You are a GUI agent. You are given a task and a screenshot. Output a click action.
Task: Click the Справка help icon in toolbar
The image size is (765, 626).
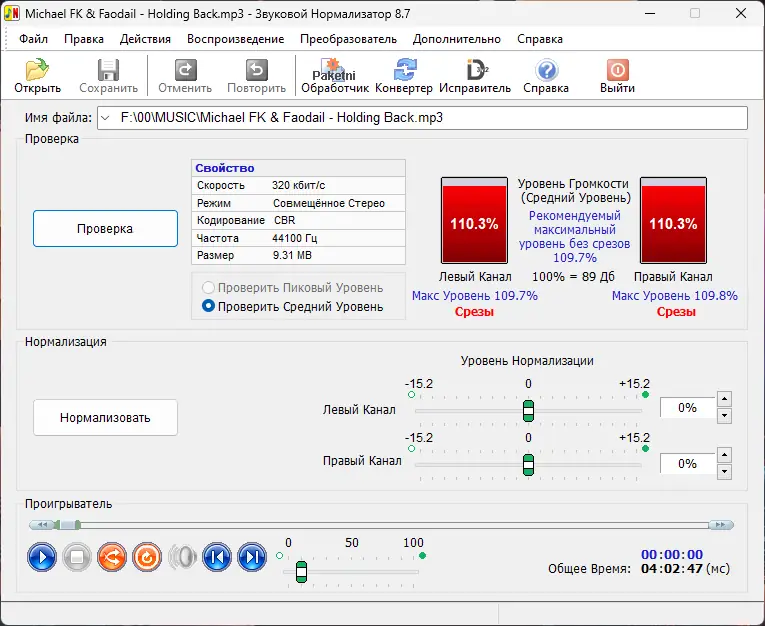pos(546,71)
